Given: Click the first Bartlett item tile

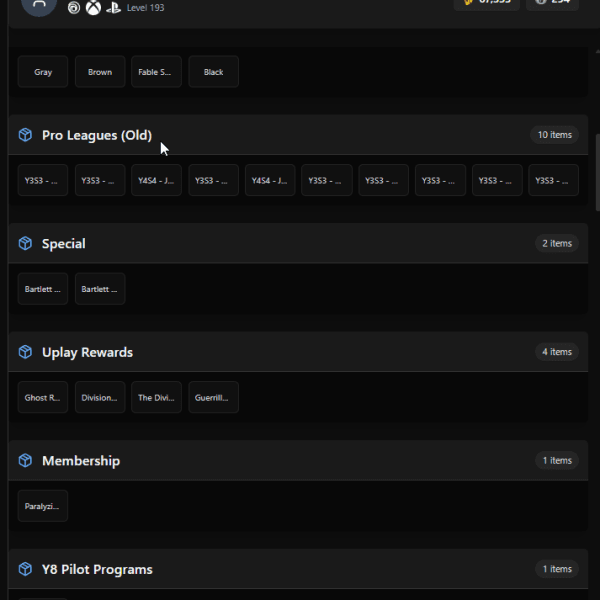Looking at the screenshot, I should (x=43, y=289).
